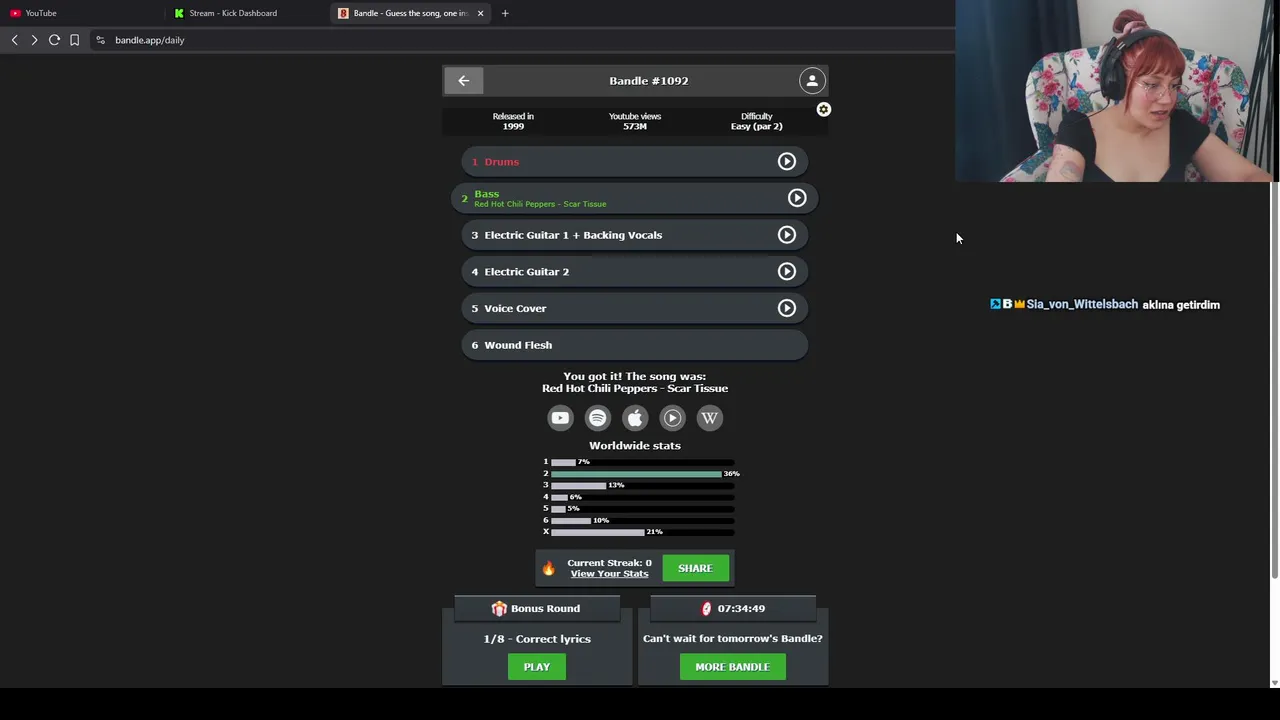Click the Red Hot Chili Peppers answer text
This screenshot has height=720, width=1280.
[635, 388]
